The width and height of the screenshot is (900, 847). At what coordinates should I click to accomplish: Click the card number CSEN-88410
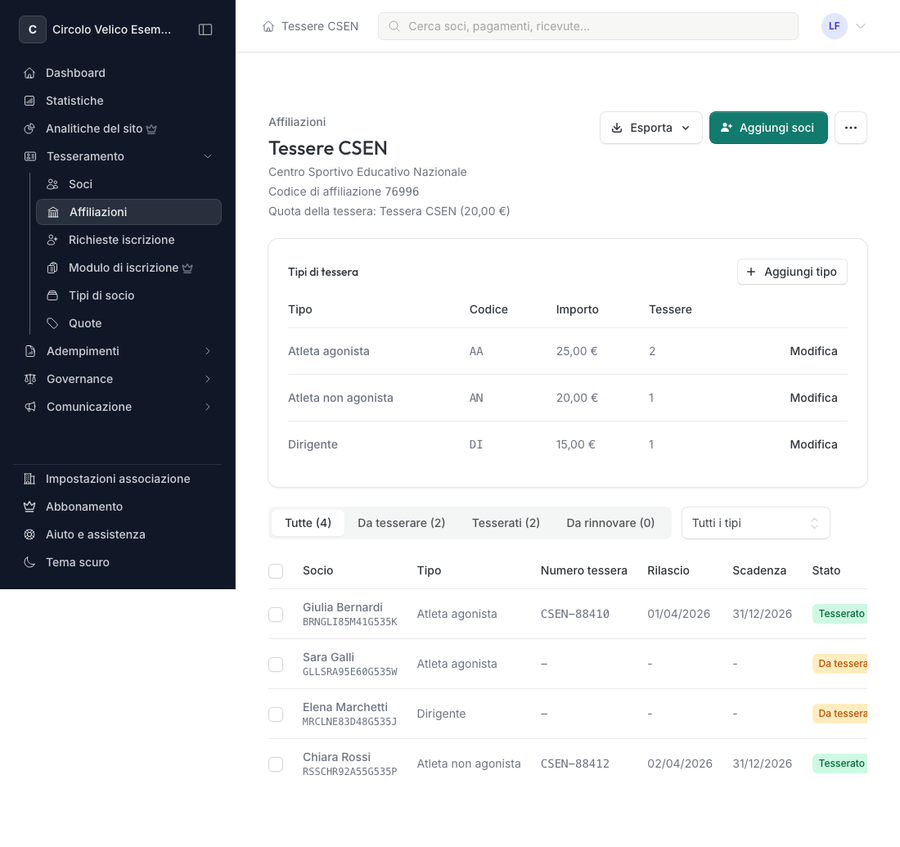point(575,615)
